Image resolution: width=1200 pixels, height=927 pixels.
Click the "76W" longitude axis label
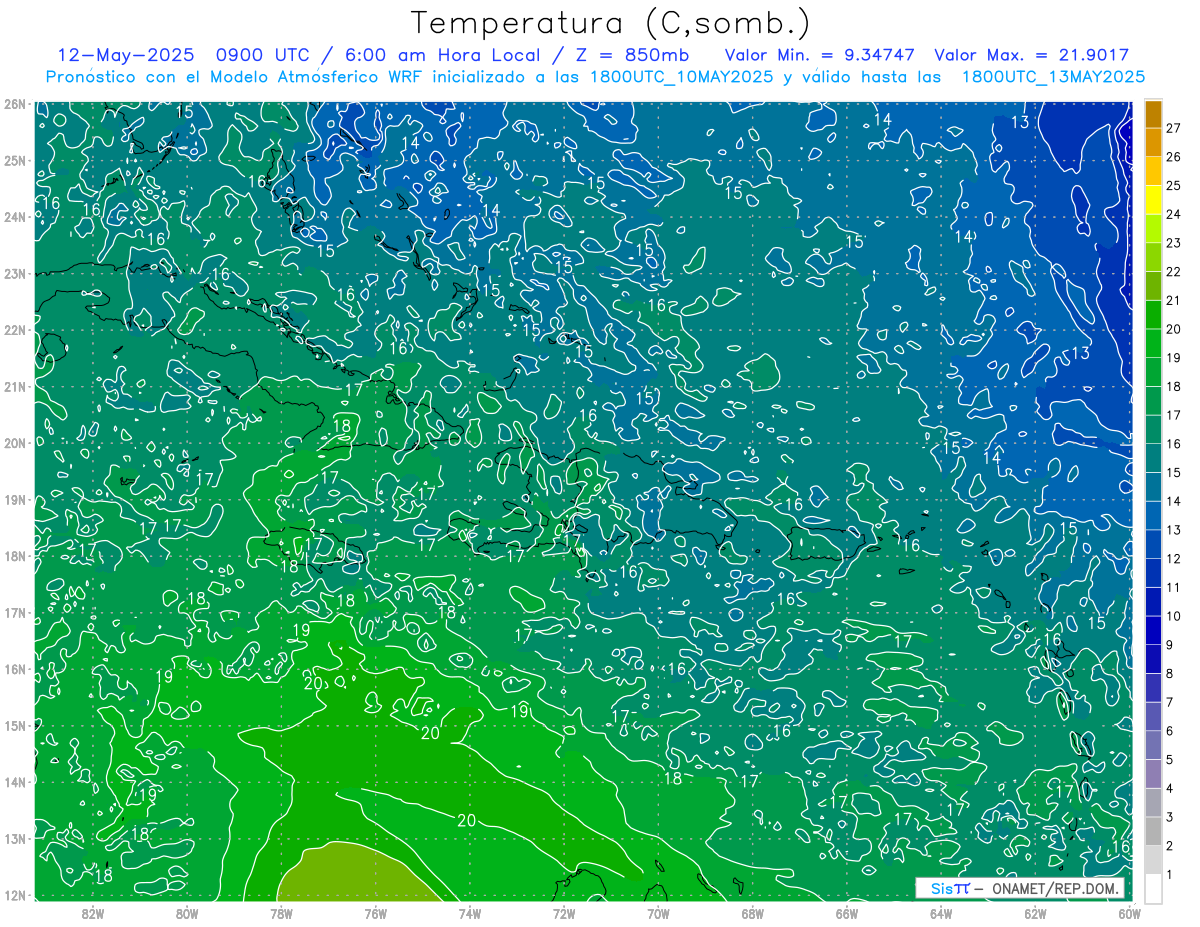click(375, 914)
